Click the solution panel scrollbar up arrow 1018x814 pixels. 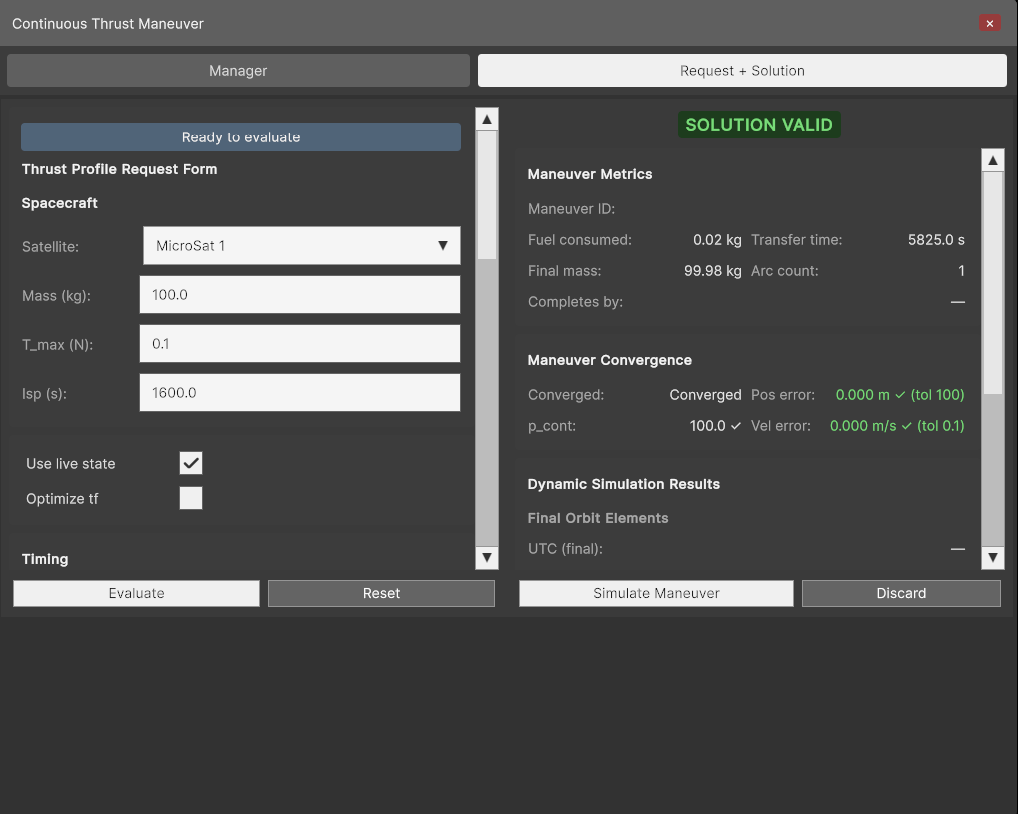pyautogui.click(x=993, y=160)
